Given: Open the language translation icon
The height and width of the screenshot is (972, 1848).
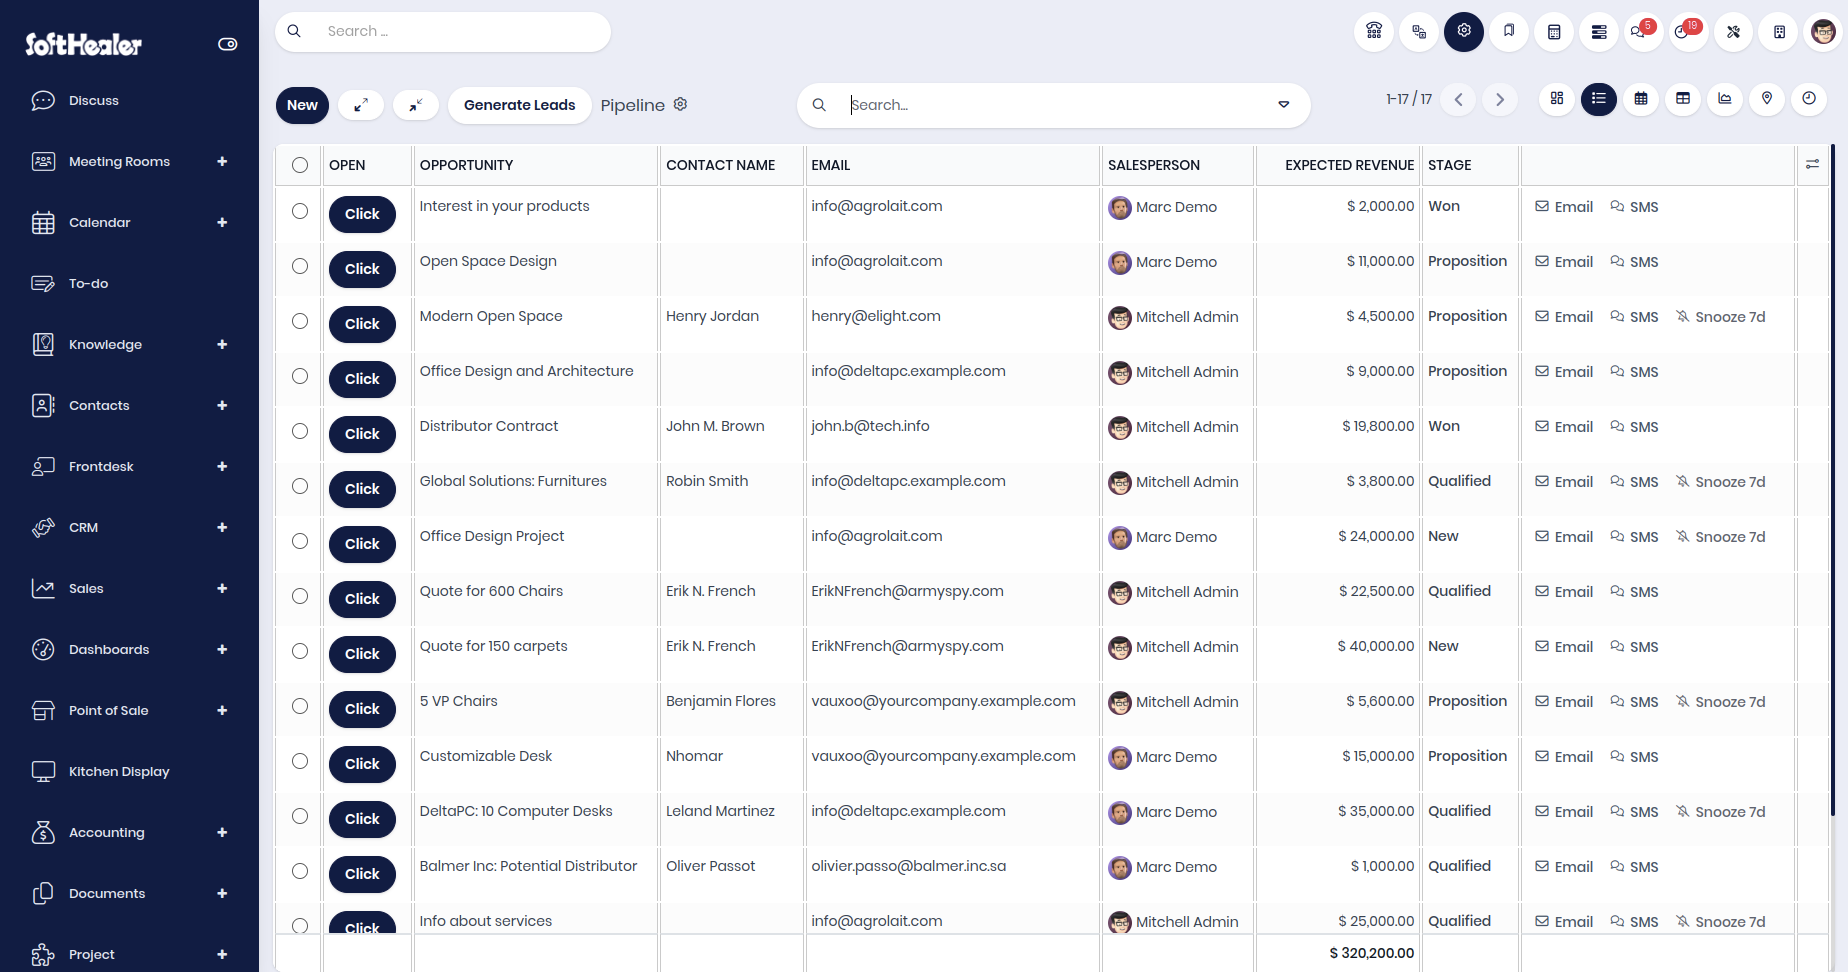Looking at the screenshot, I should tap(1419, 31).
